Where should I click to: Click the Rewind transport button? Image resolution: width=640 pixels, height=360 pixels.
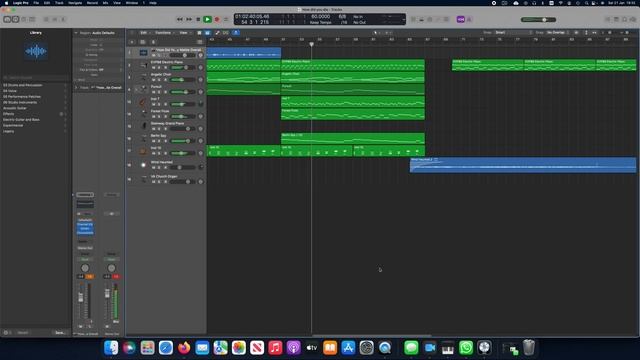180,19
